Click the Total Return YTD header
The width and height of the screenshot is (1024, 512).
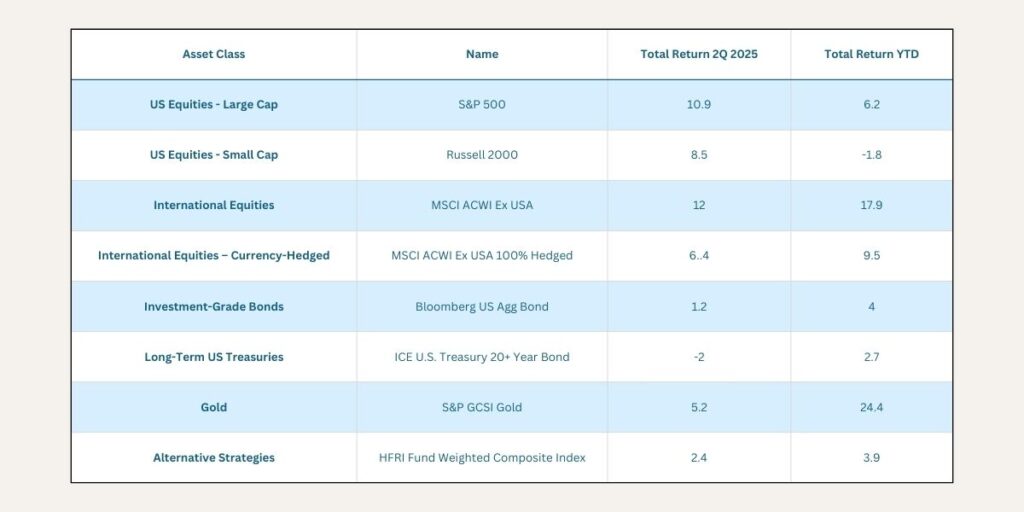pos(871,54)
